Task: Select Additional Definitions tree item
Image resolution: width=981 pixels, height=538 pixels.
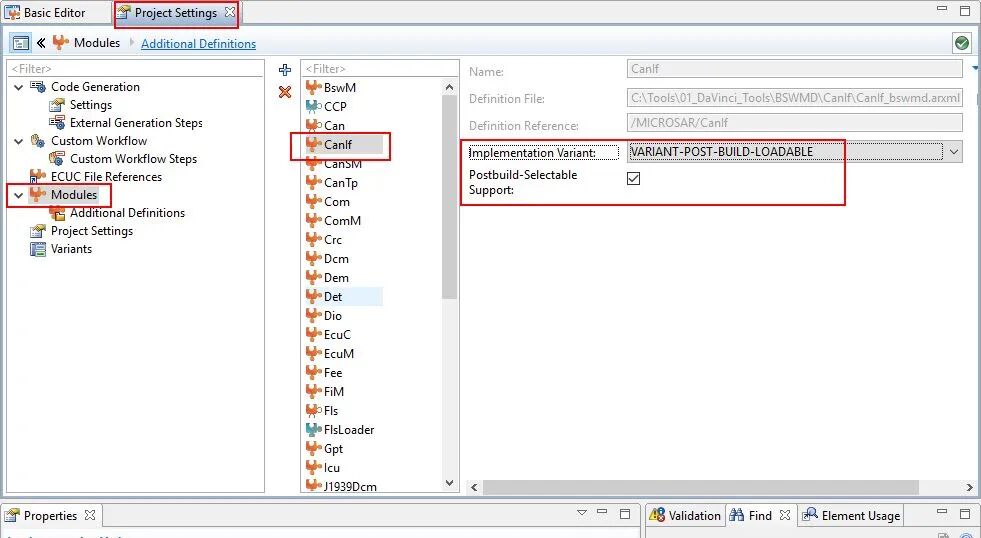Action: pos(127,213)
